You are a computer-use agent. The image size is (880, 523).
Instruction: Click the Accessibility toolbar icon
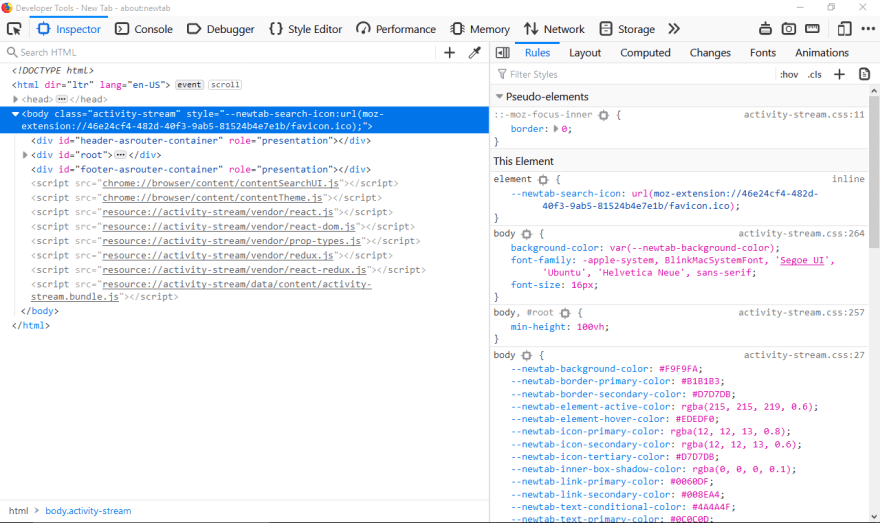click(766, 29)
